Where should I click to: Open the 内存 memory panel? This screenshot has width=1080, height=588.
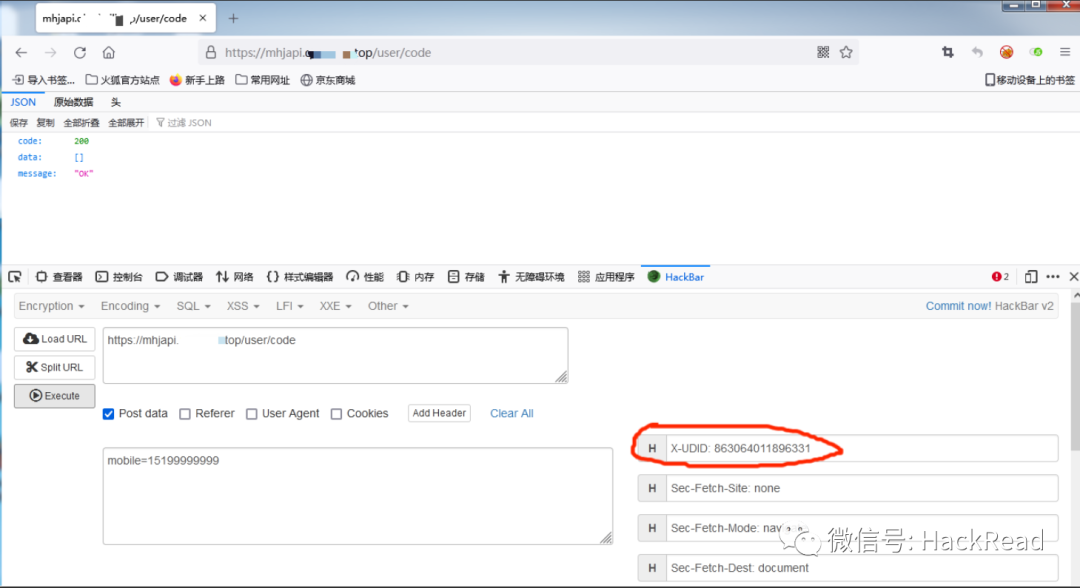click(416, 277)
